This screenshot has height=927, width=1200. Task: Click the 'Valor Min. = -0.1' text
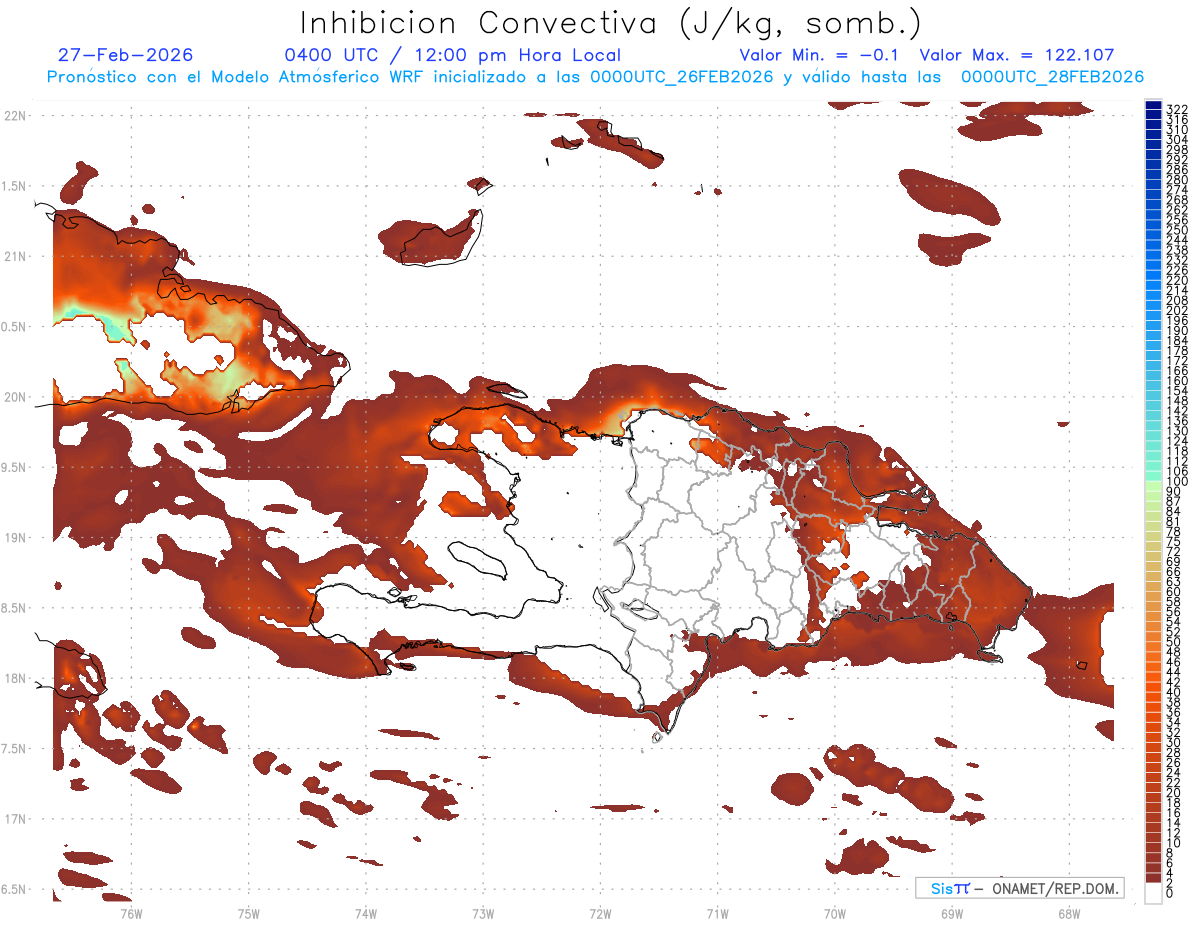(x=820, y=56)
